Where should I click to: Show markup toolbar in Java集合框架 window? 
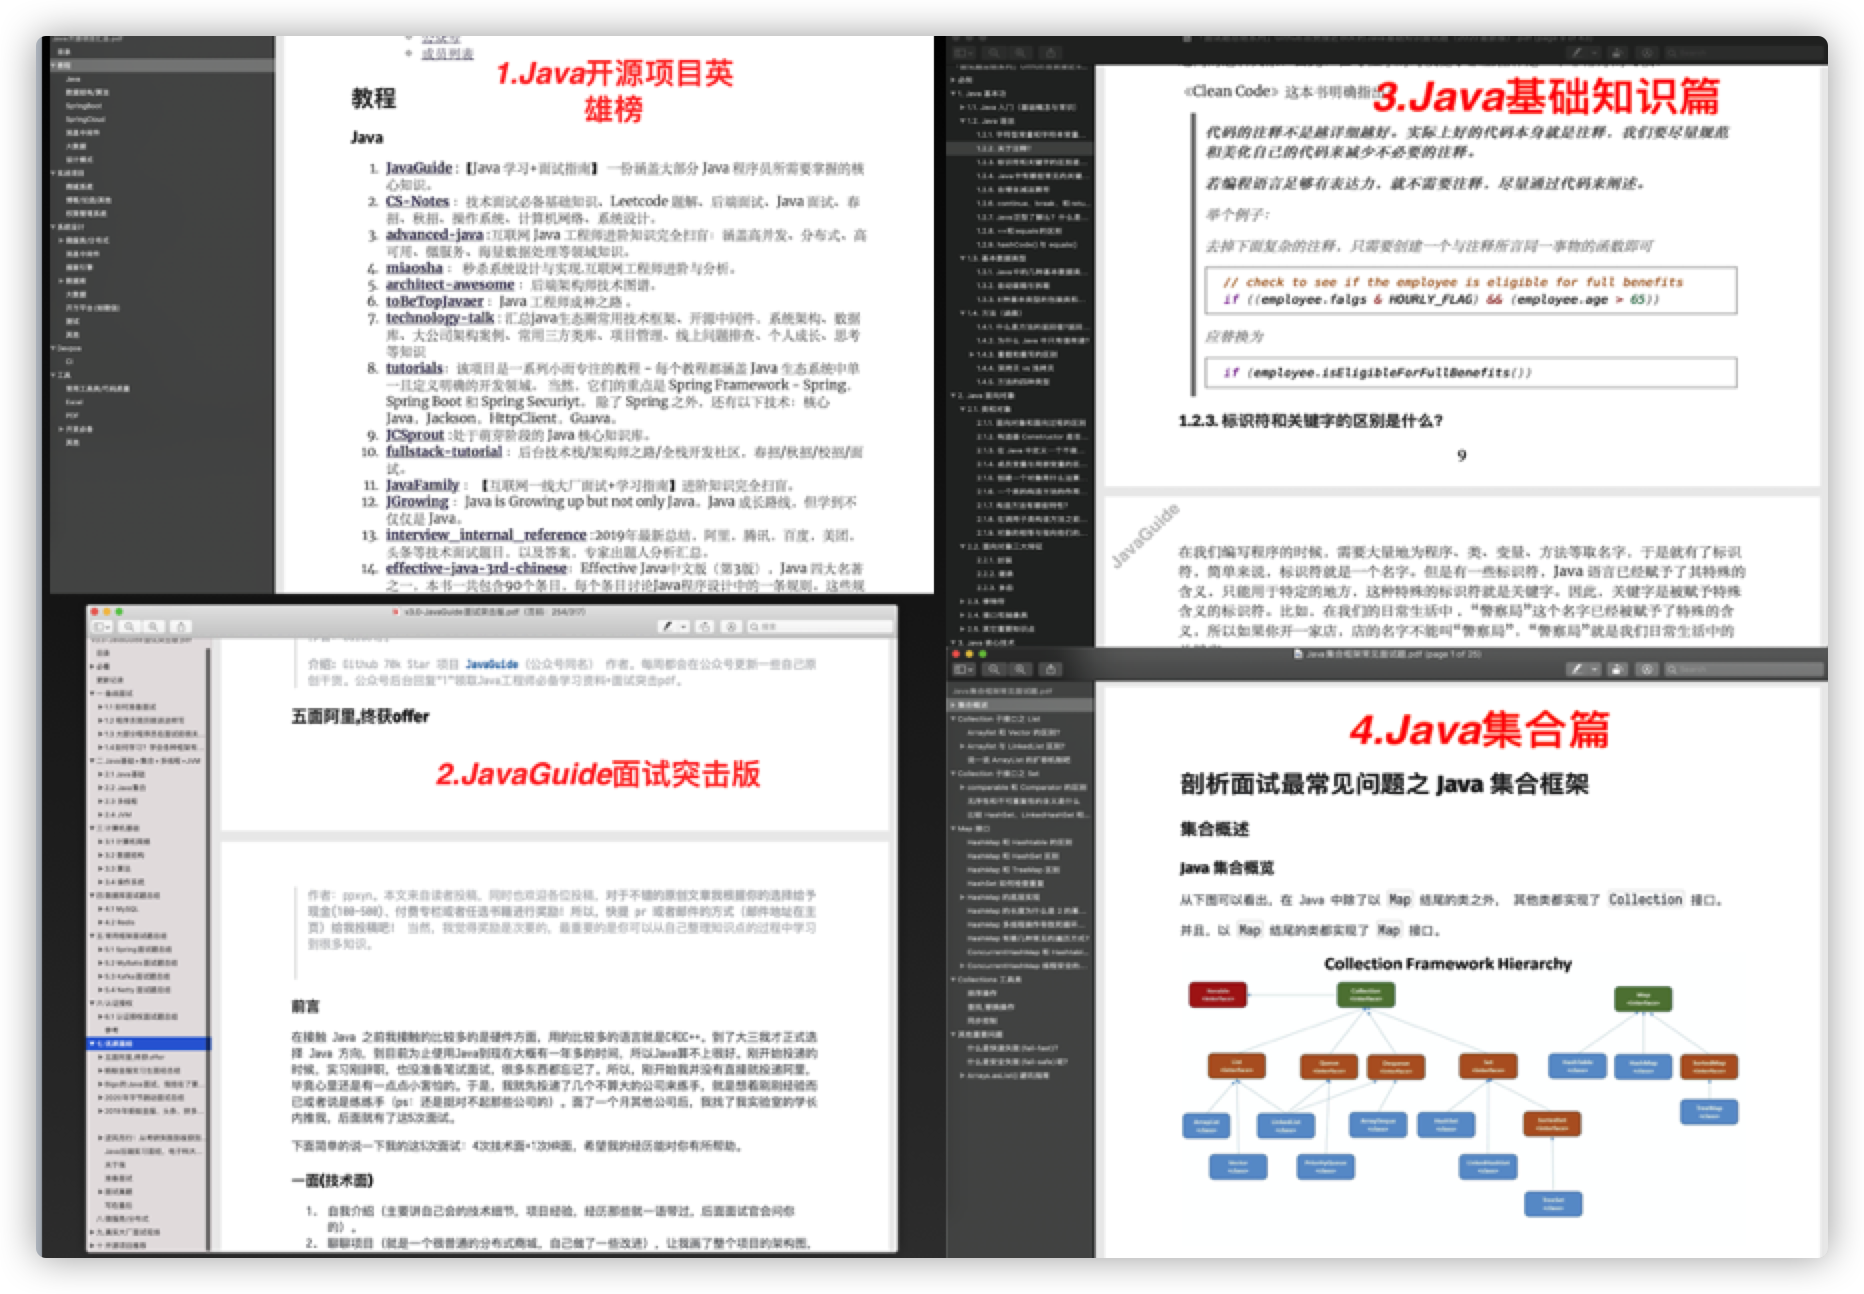tap(1647, 669)
